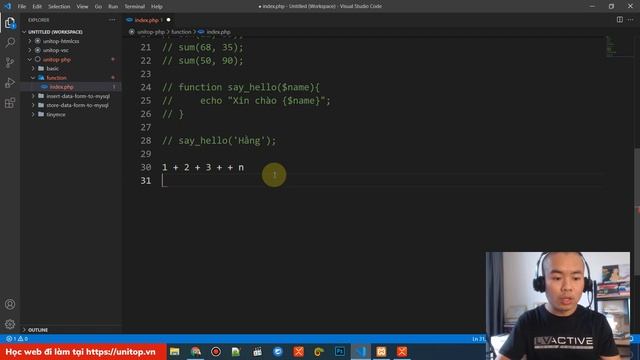Expand the unitop-vsc folder

coord(56,50)
